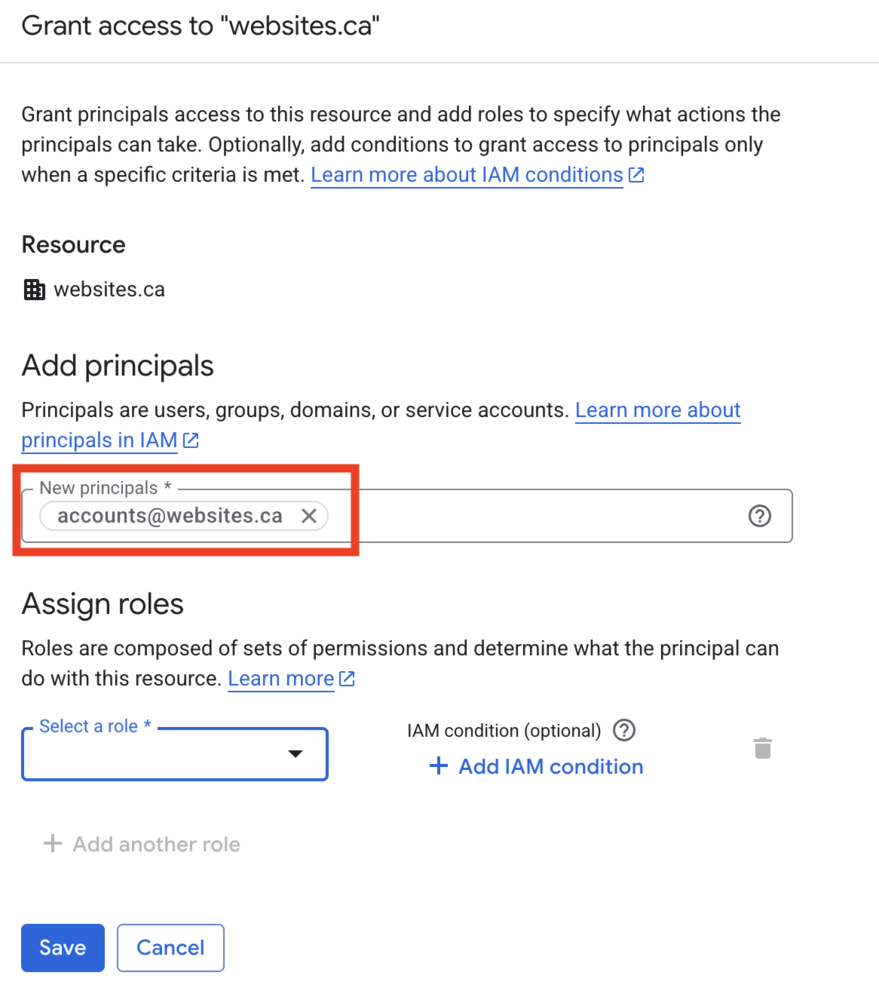Screen dimensions: 879x1000
Task: Open Learn more link under Assign roles
Action: click(281, 679)
